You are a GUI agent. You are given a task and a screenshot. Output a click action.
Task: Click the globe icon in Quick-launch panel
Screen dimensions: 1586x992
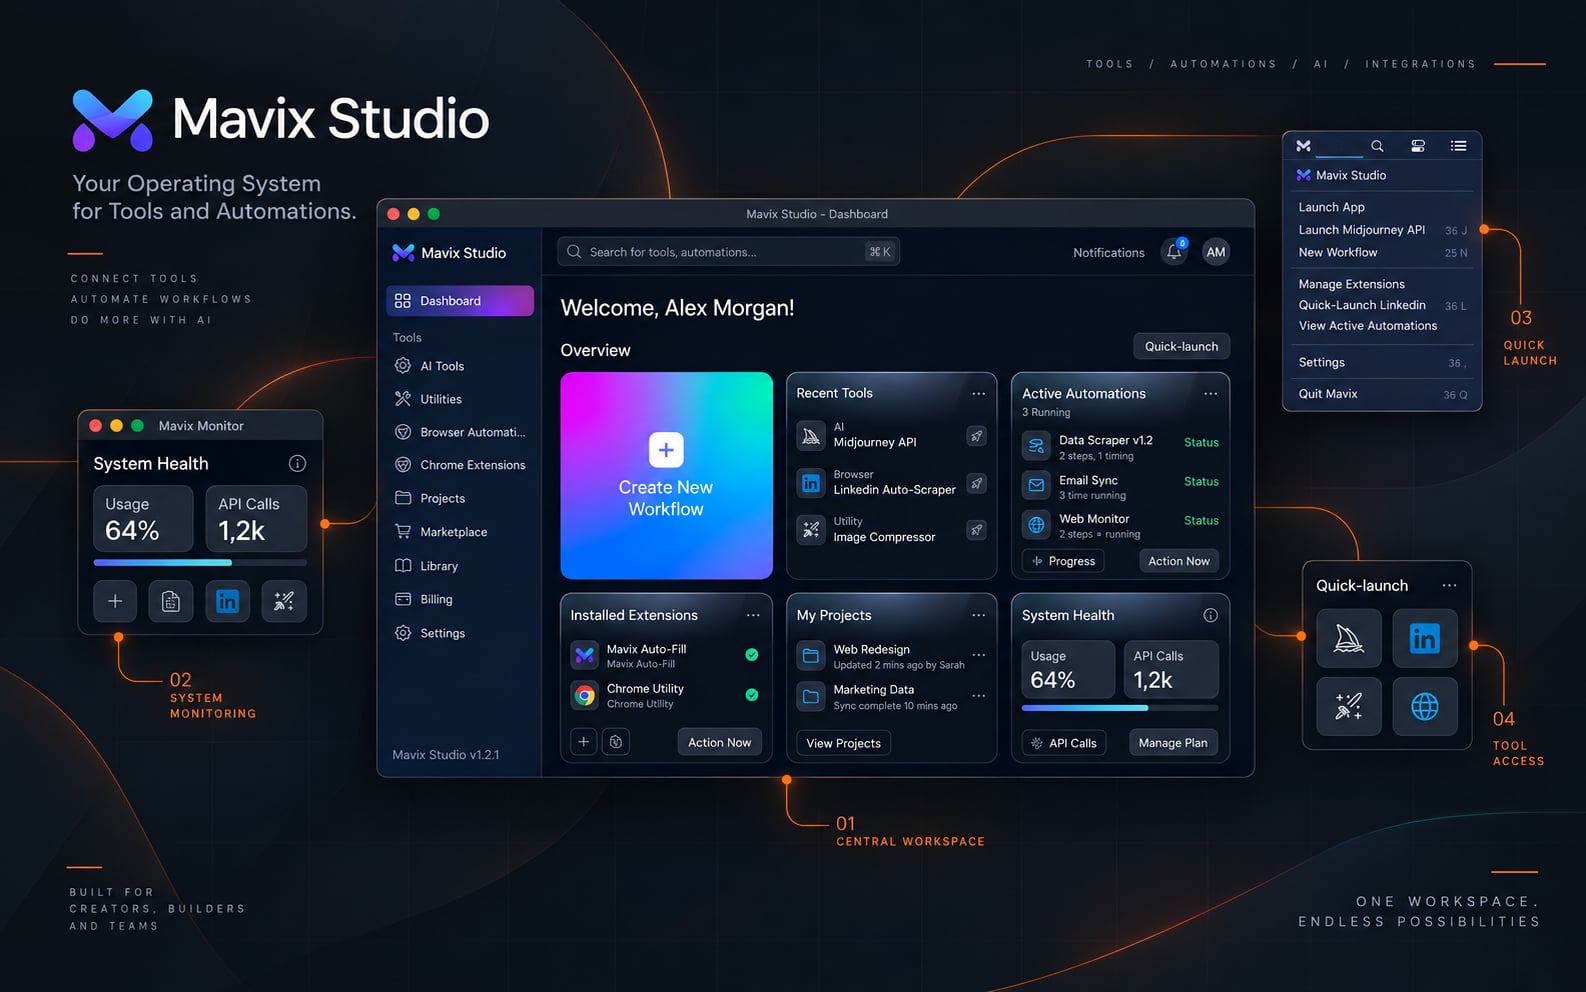point(1425,706)
